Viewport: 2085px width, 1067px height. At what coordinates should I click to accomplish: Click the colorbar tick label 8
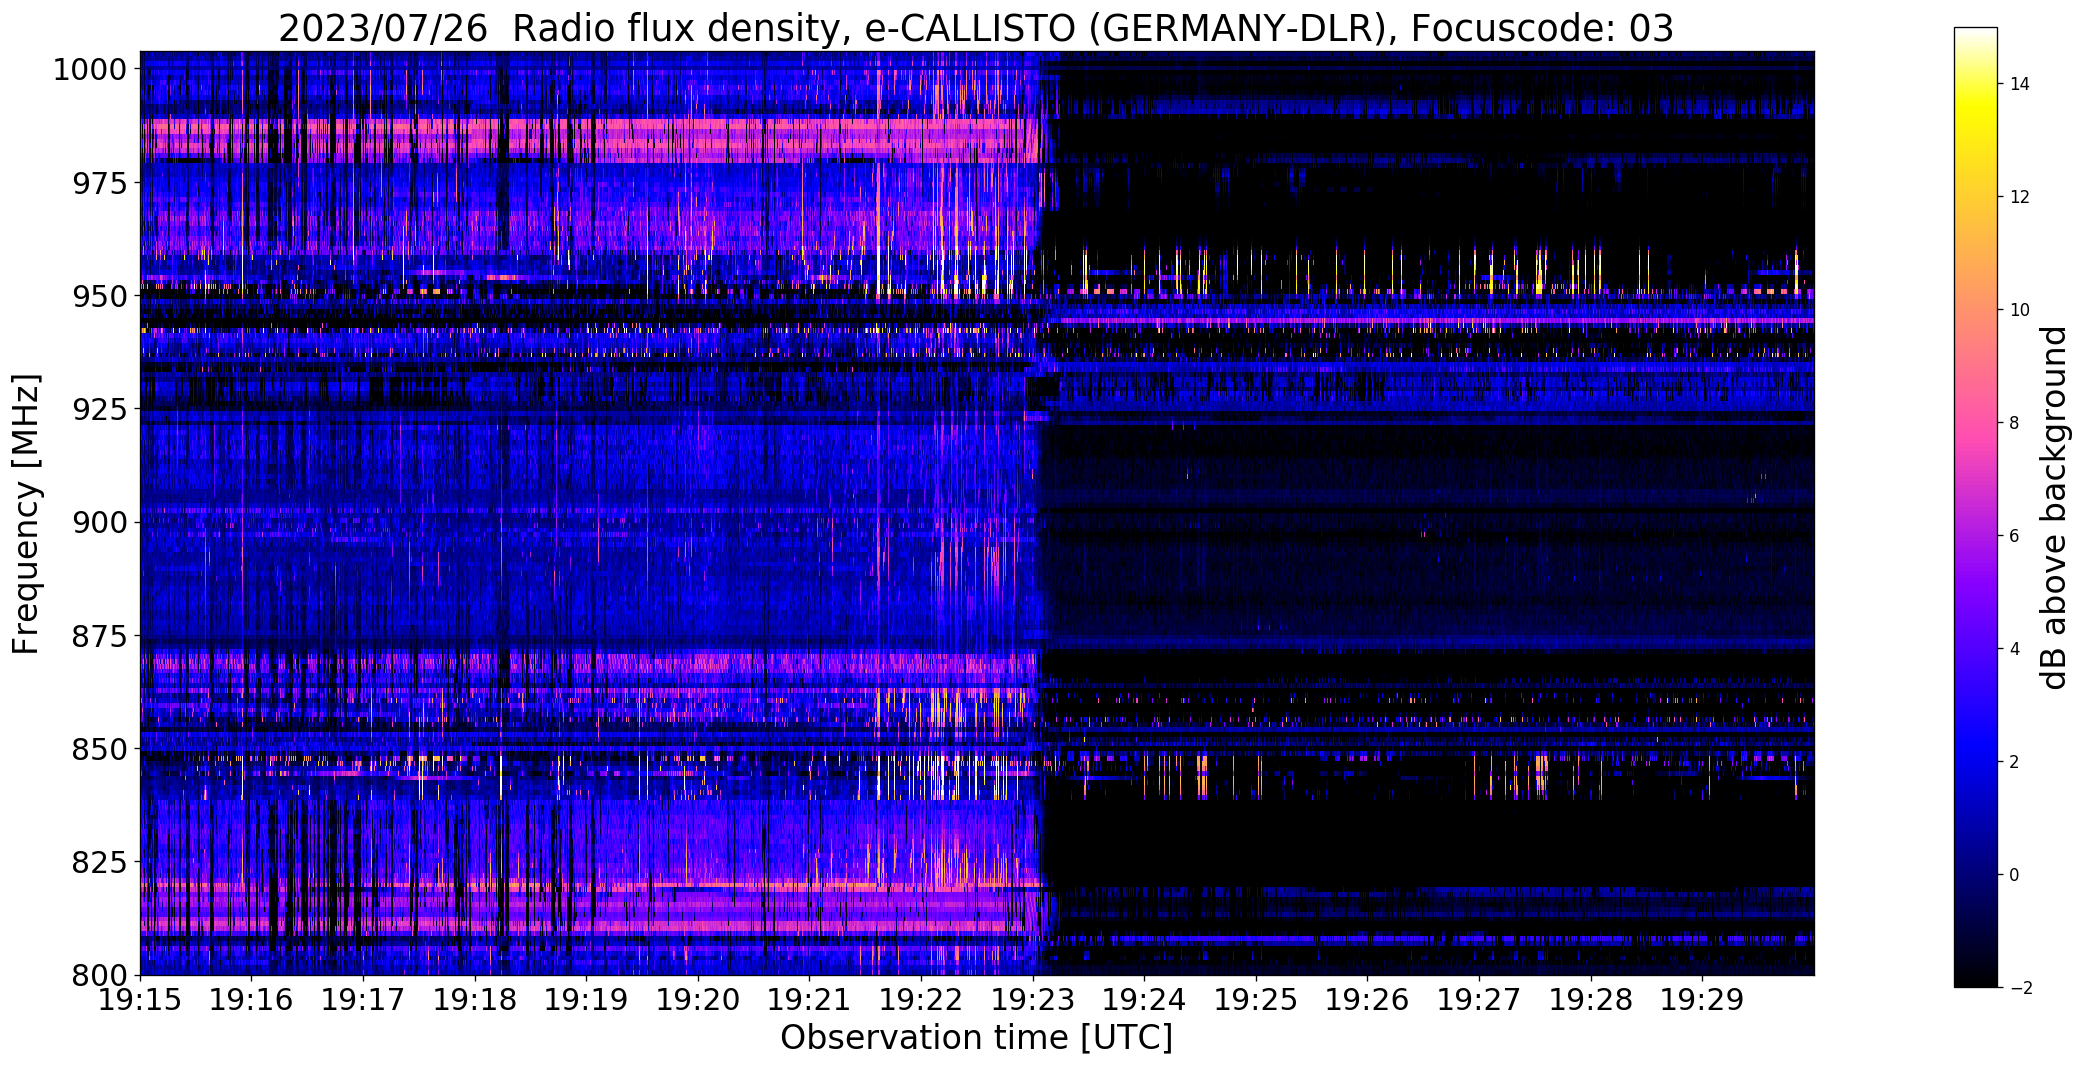tap(2015, 423)
